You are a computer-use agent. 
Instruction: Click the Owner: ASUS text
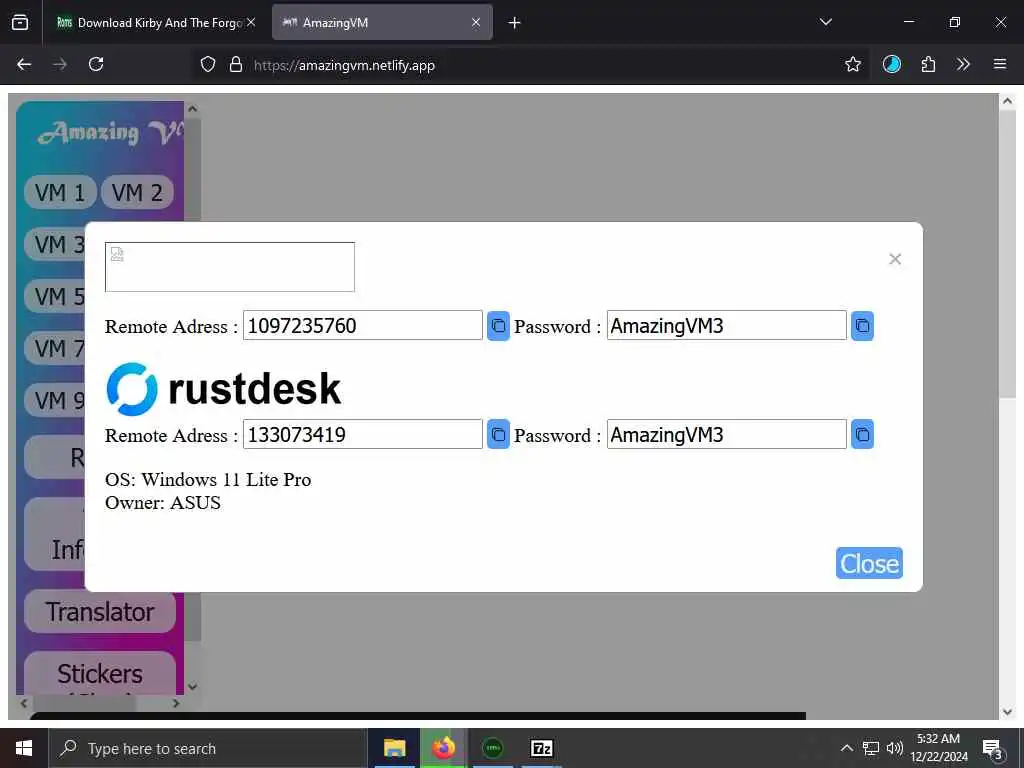click(x=163, y=502)
